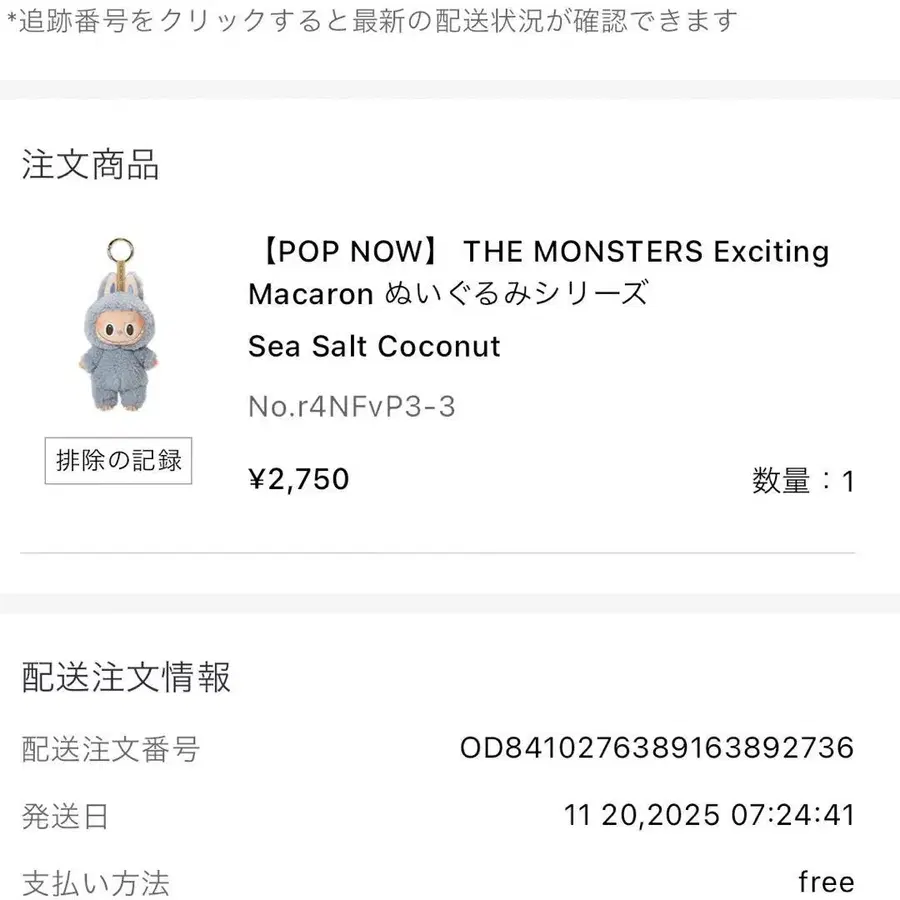Click the ¥2,750 price
Screen dimensions: 900x900
point(299,480)
